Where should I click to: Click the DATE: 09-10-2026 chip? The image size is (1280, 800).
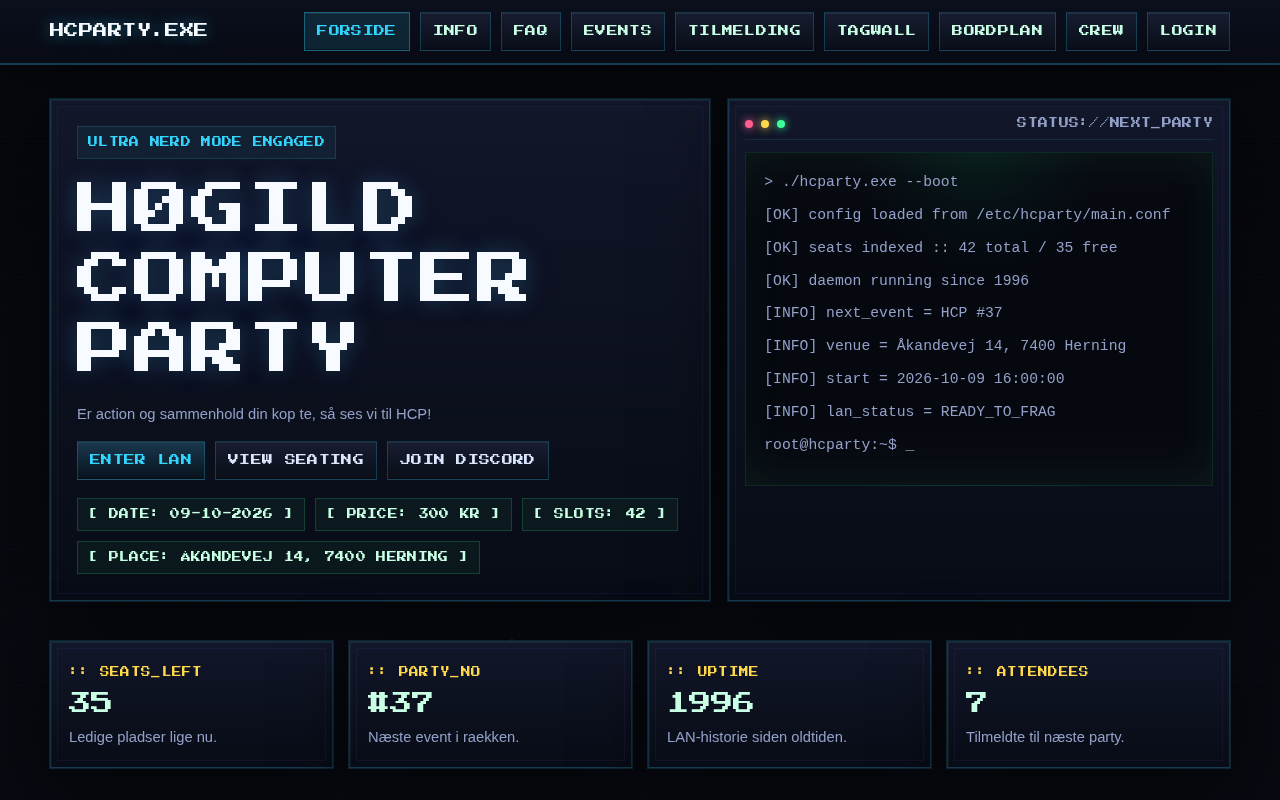(191, 514)
